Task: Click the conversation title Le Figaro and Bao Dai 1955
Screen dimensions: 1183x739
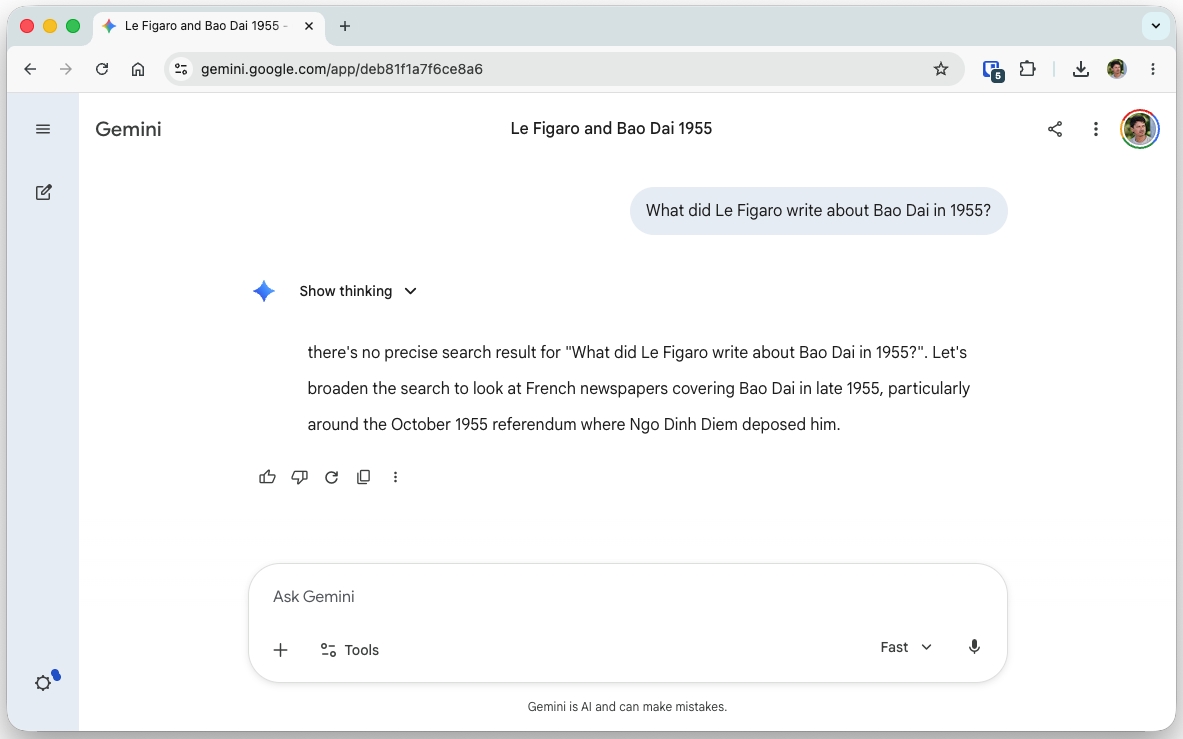Action: 611,128
